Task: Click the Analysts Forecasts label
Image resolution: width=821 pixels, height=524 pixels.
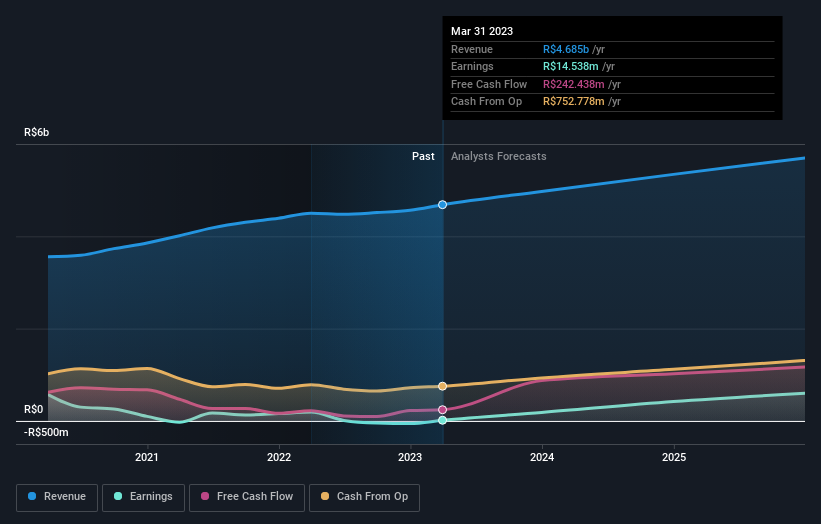Action: pos(498,156)
